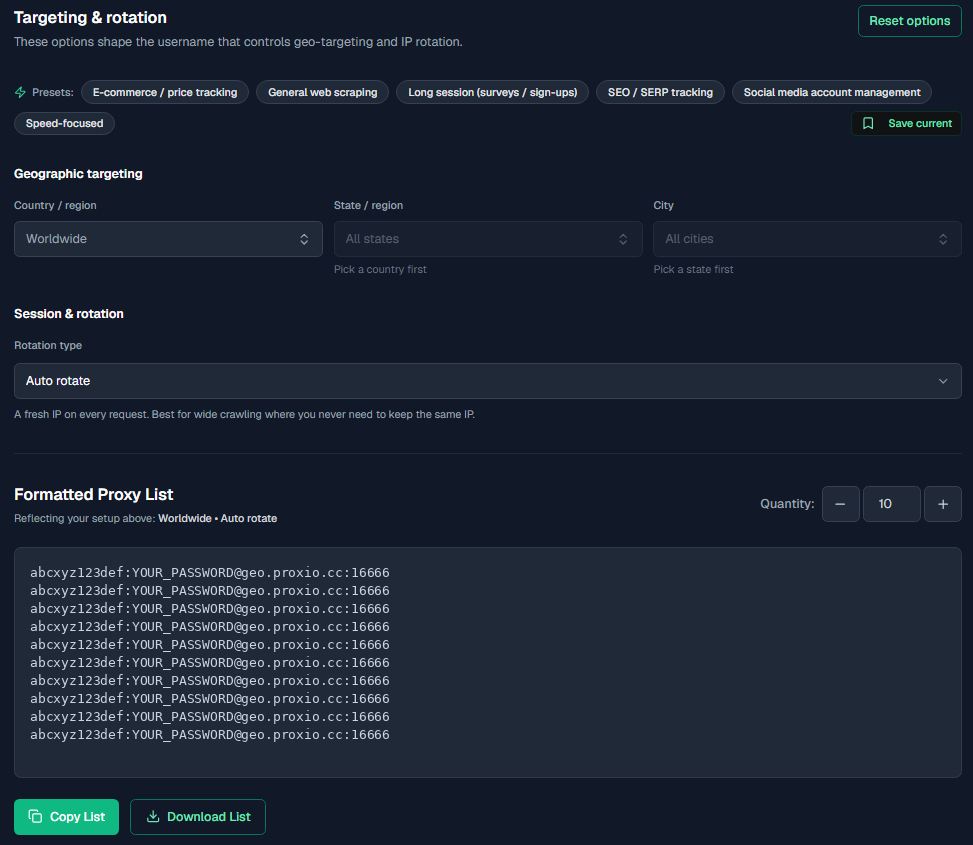Increase quantity with the plus button
The image size is (973, 845).
943,504
